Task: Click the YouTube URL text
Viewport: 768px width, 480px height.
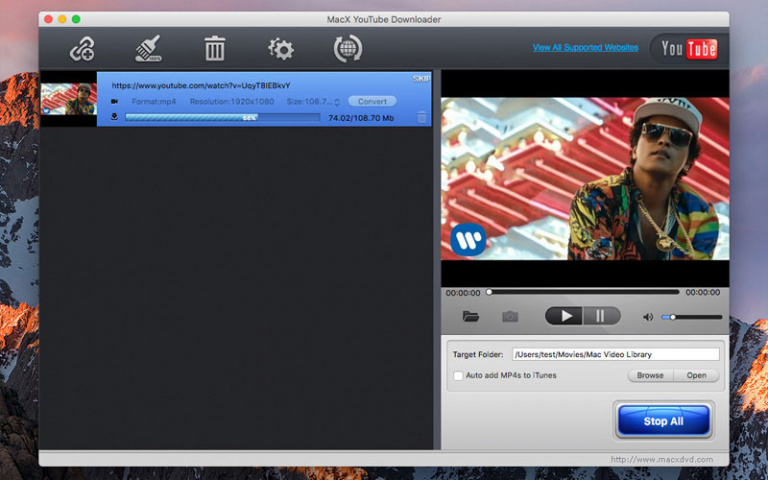Action: [201, 86]
